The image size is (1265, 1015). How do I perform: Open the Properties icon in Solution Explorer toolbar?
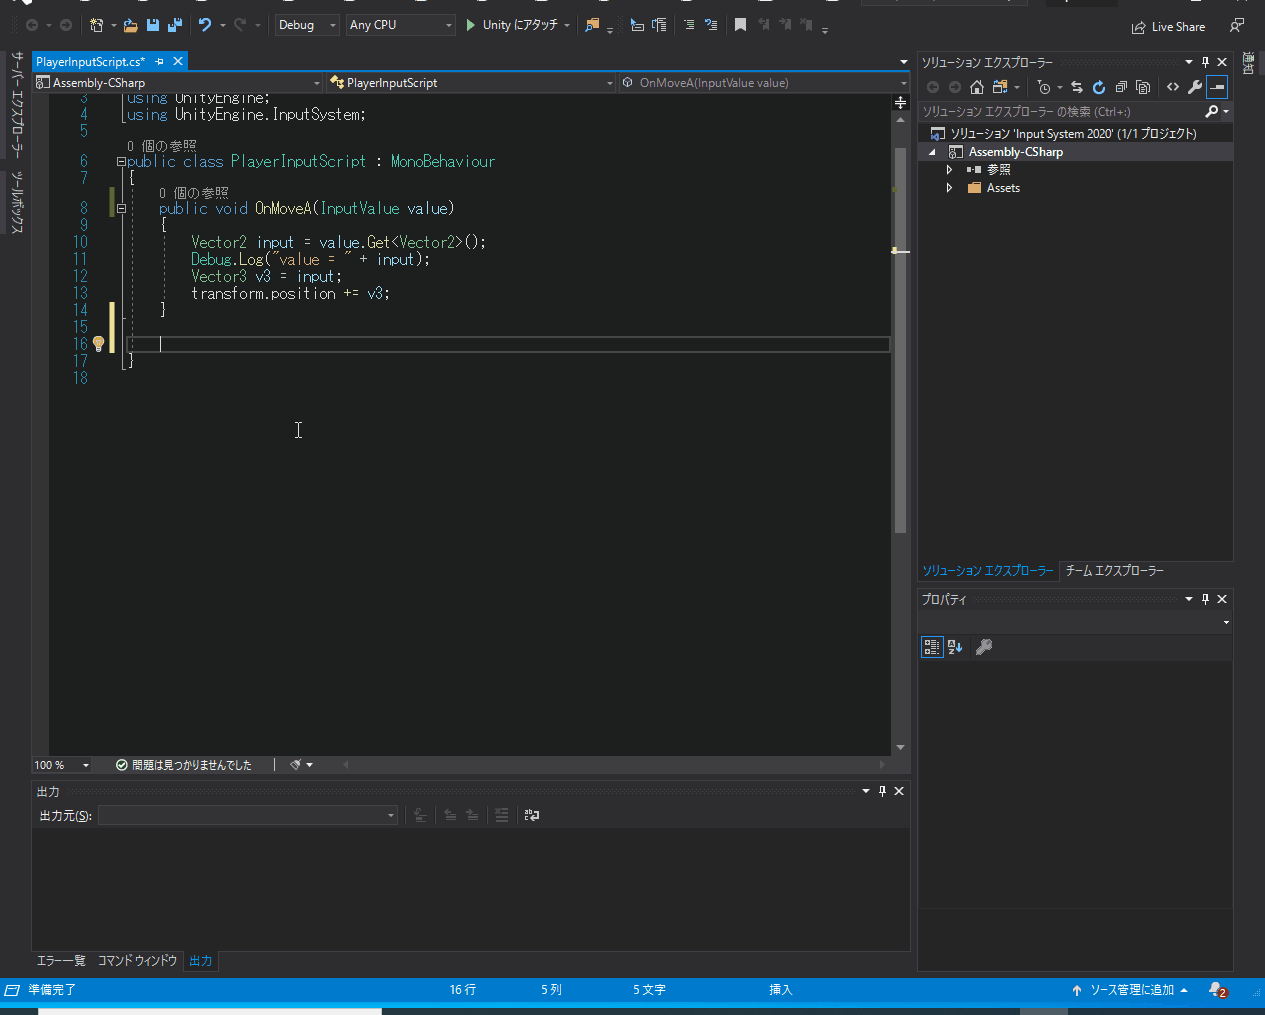pyautogui.click(x=1194, y=87)
